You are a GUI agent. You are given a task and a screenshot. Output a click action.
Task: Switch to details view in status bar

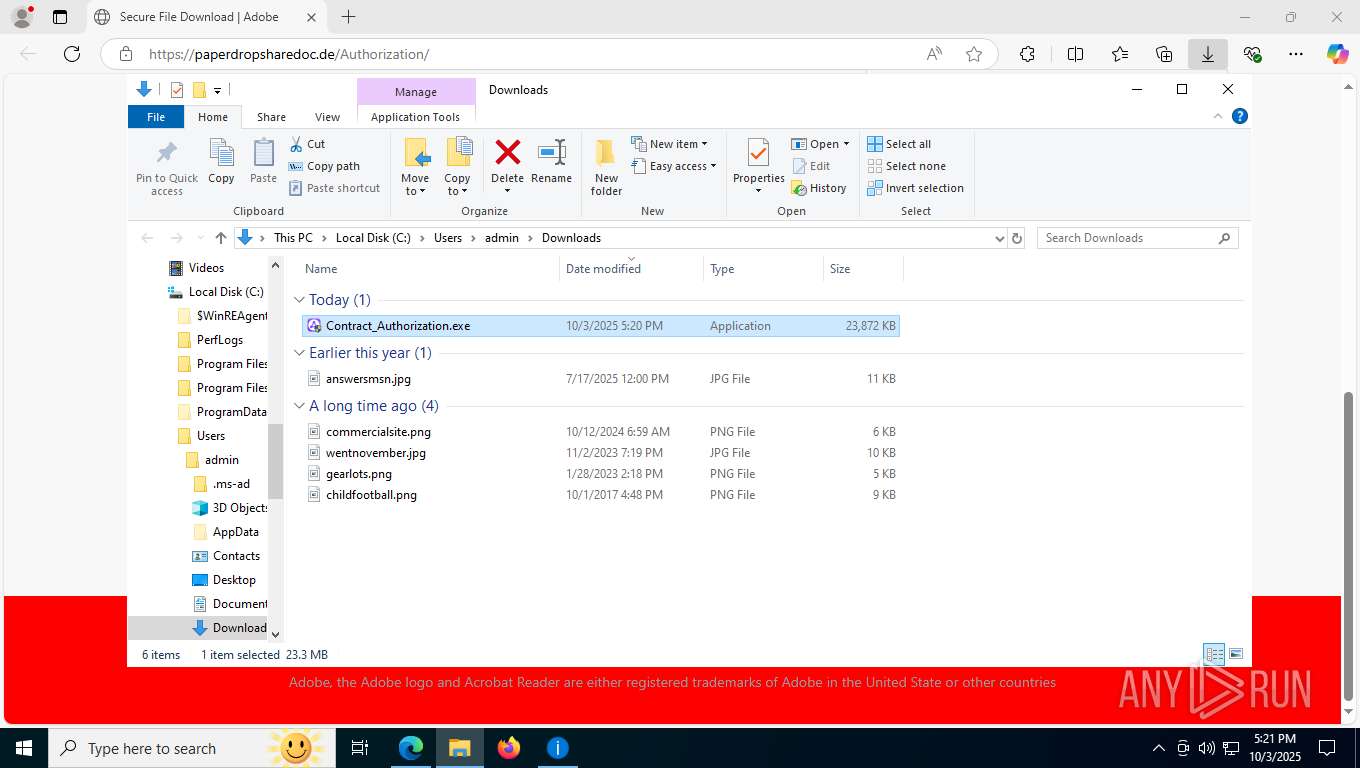(x=1214, y=654)
